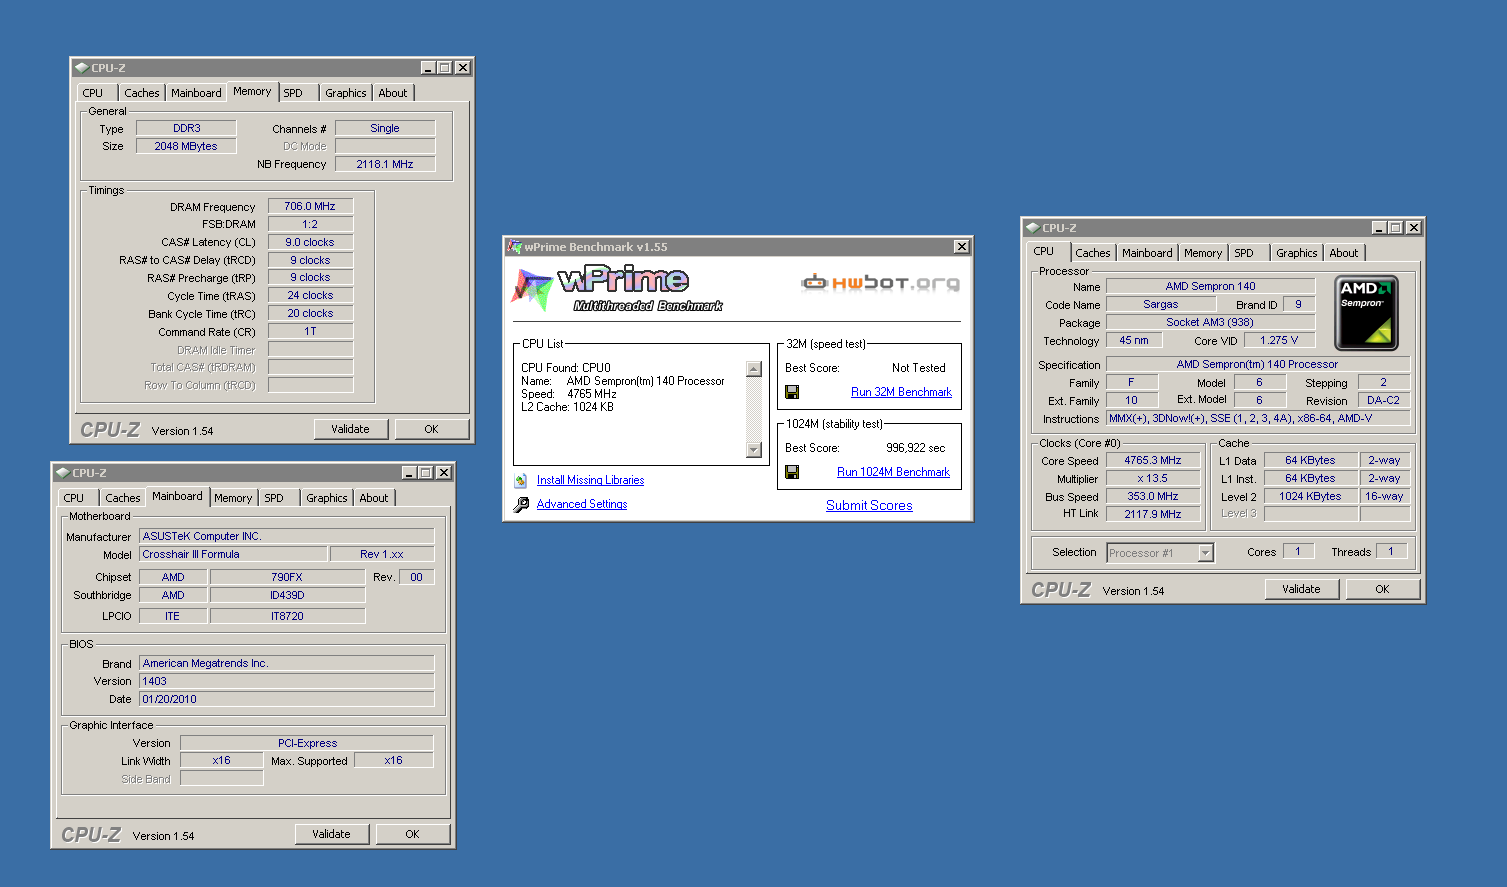
Task: Click the save icon under 1024M stability test
Action: (x=792, y=472)
